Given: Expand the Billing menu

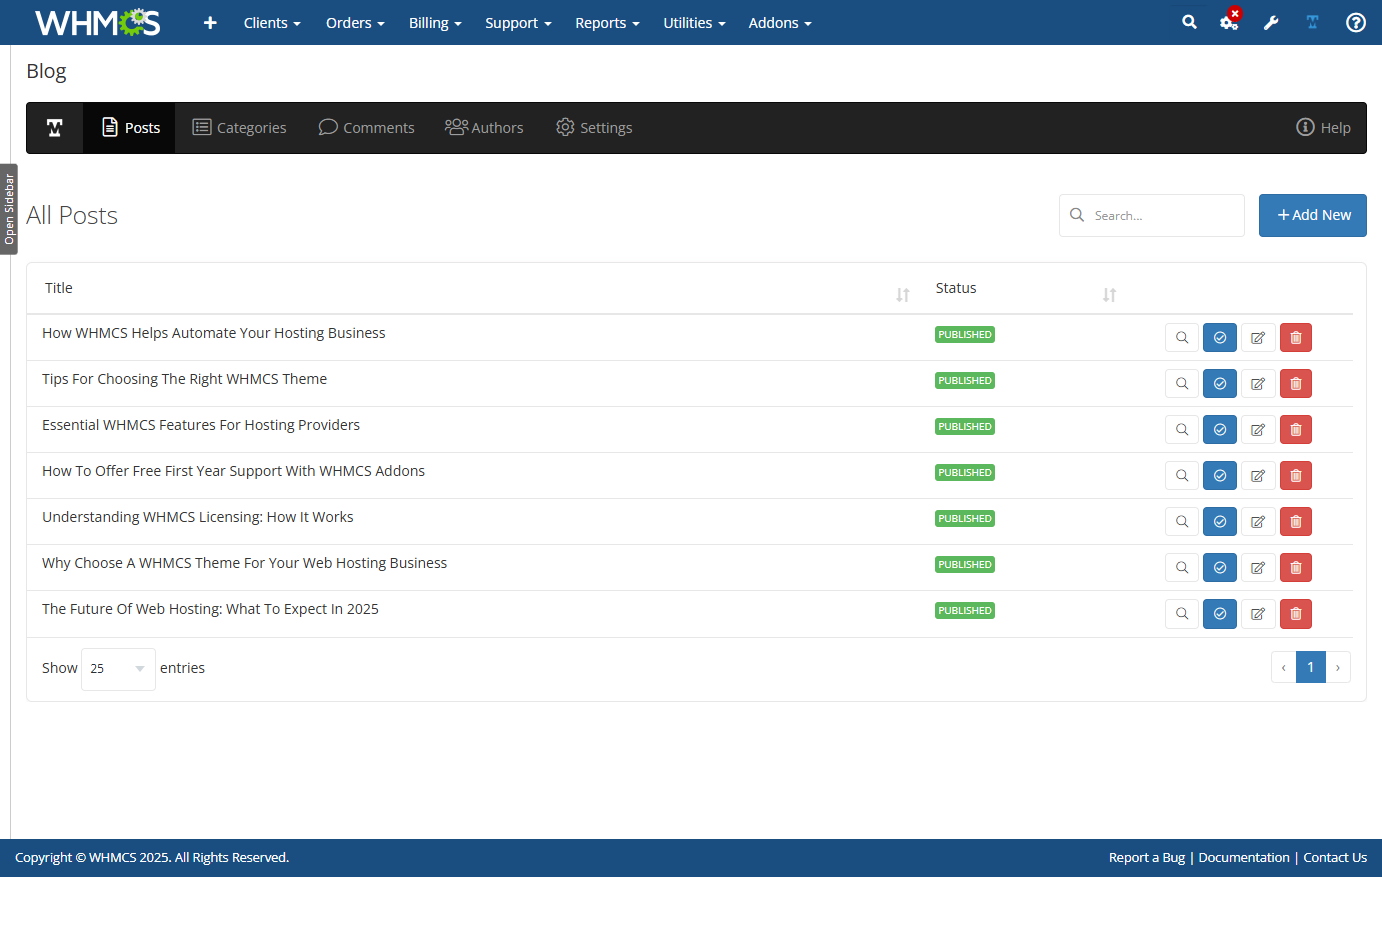Looking at the screenshot, I should pos(435,23).
